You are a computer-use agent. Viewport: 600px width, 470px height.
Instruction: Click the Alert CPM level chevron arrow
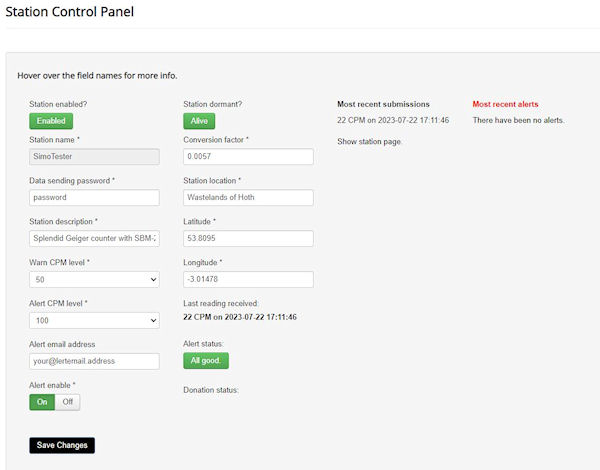click(153, 320)
